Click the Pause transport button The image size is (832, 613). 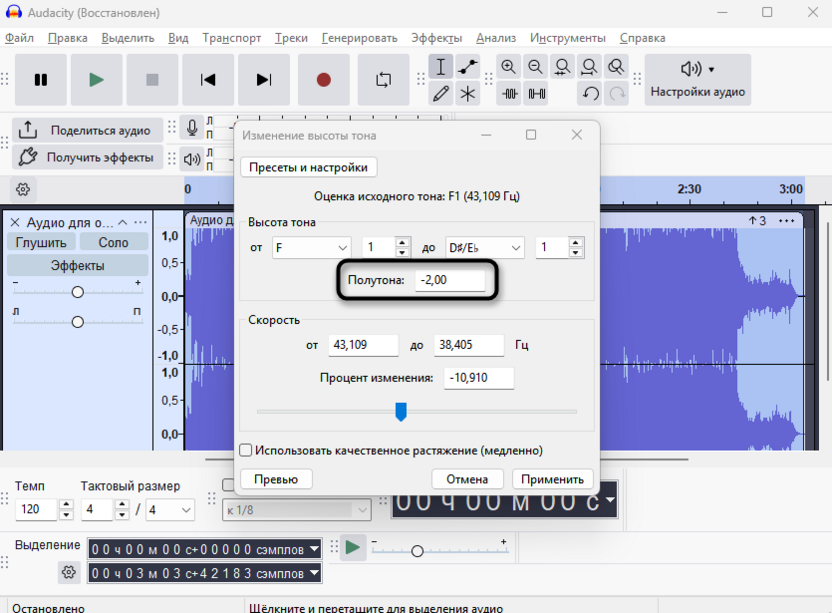pos(41,80)
